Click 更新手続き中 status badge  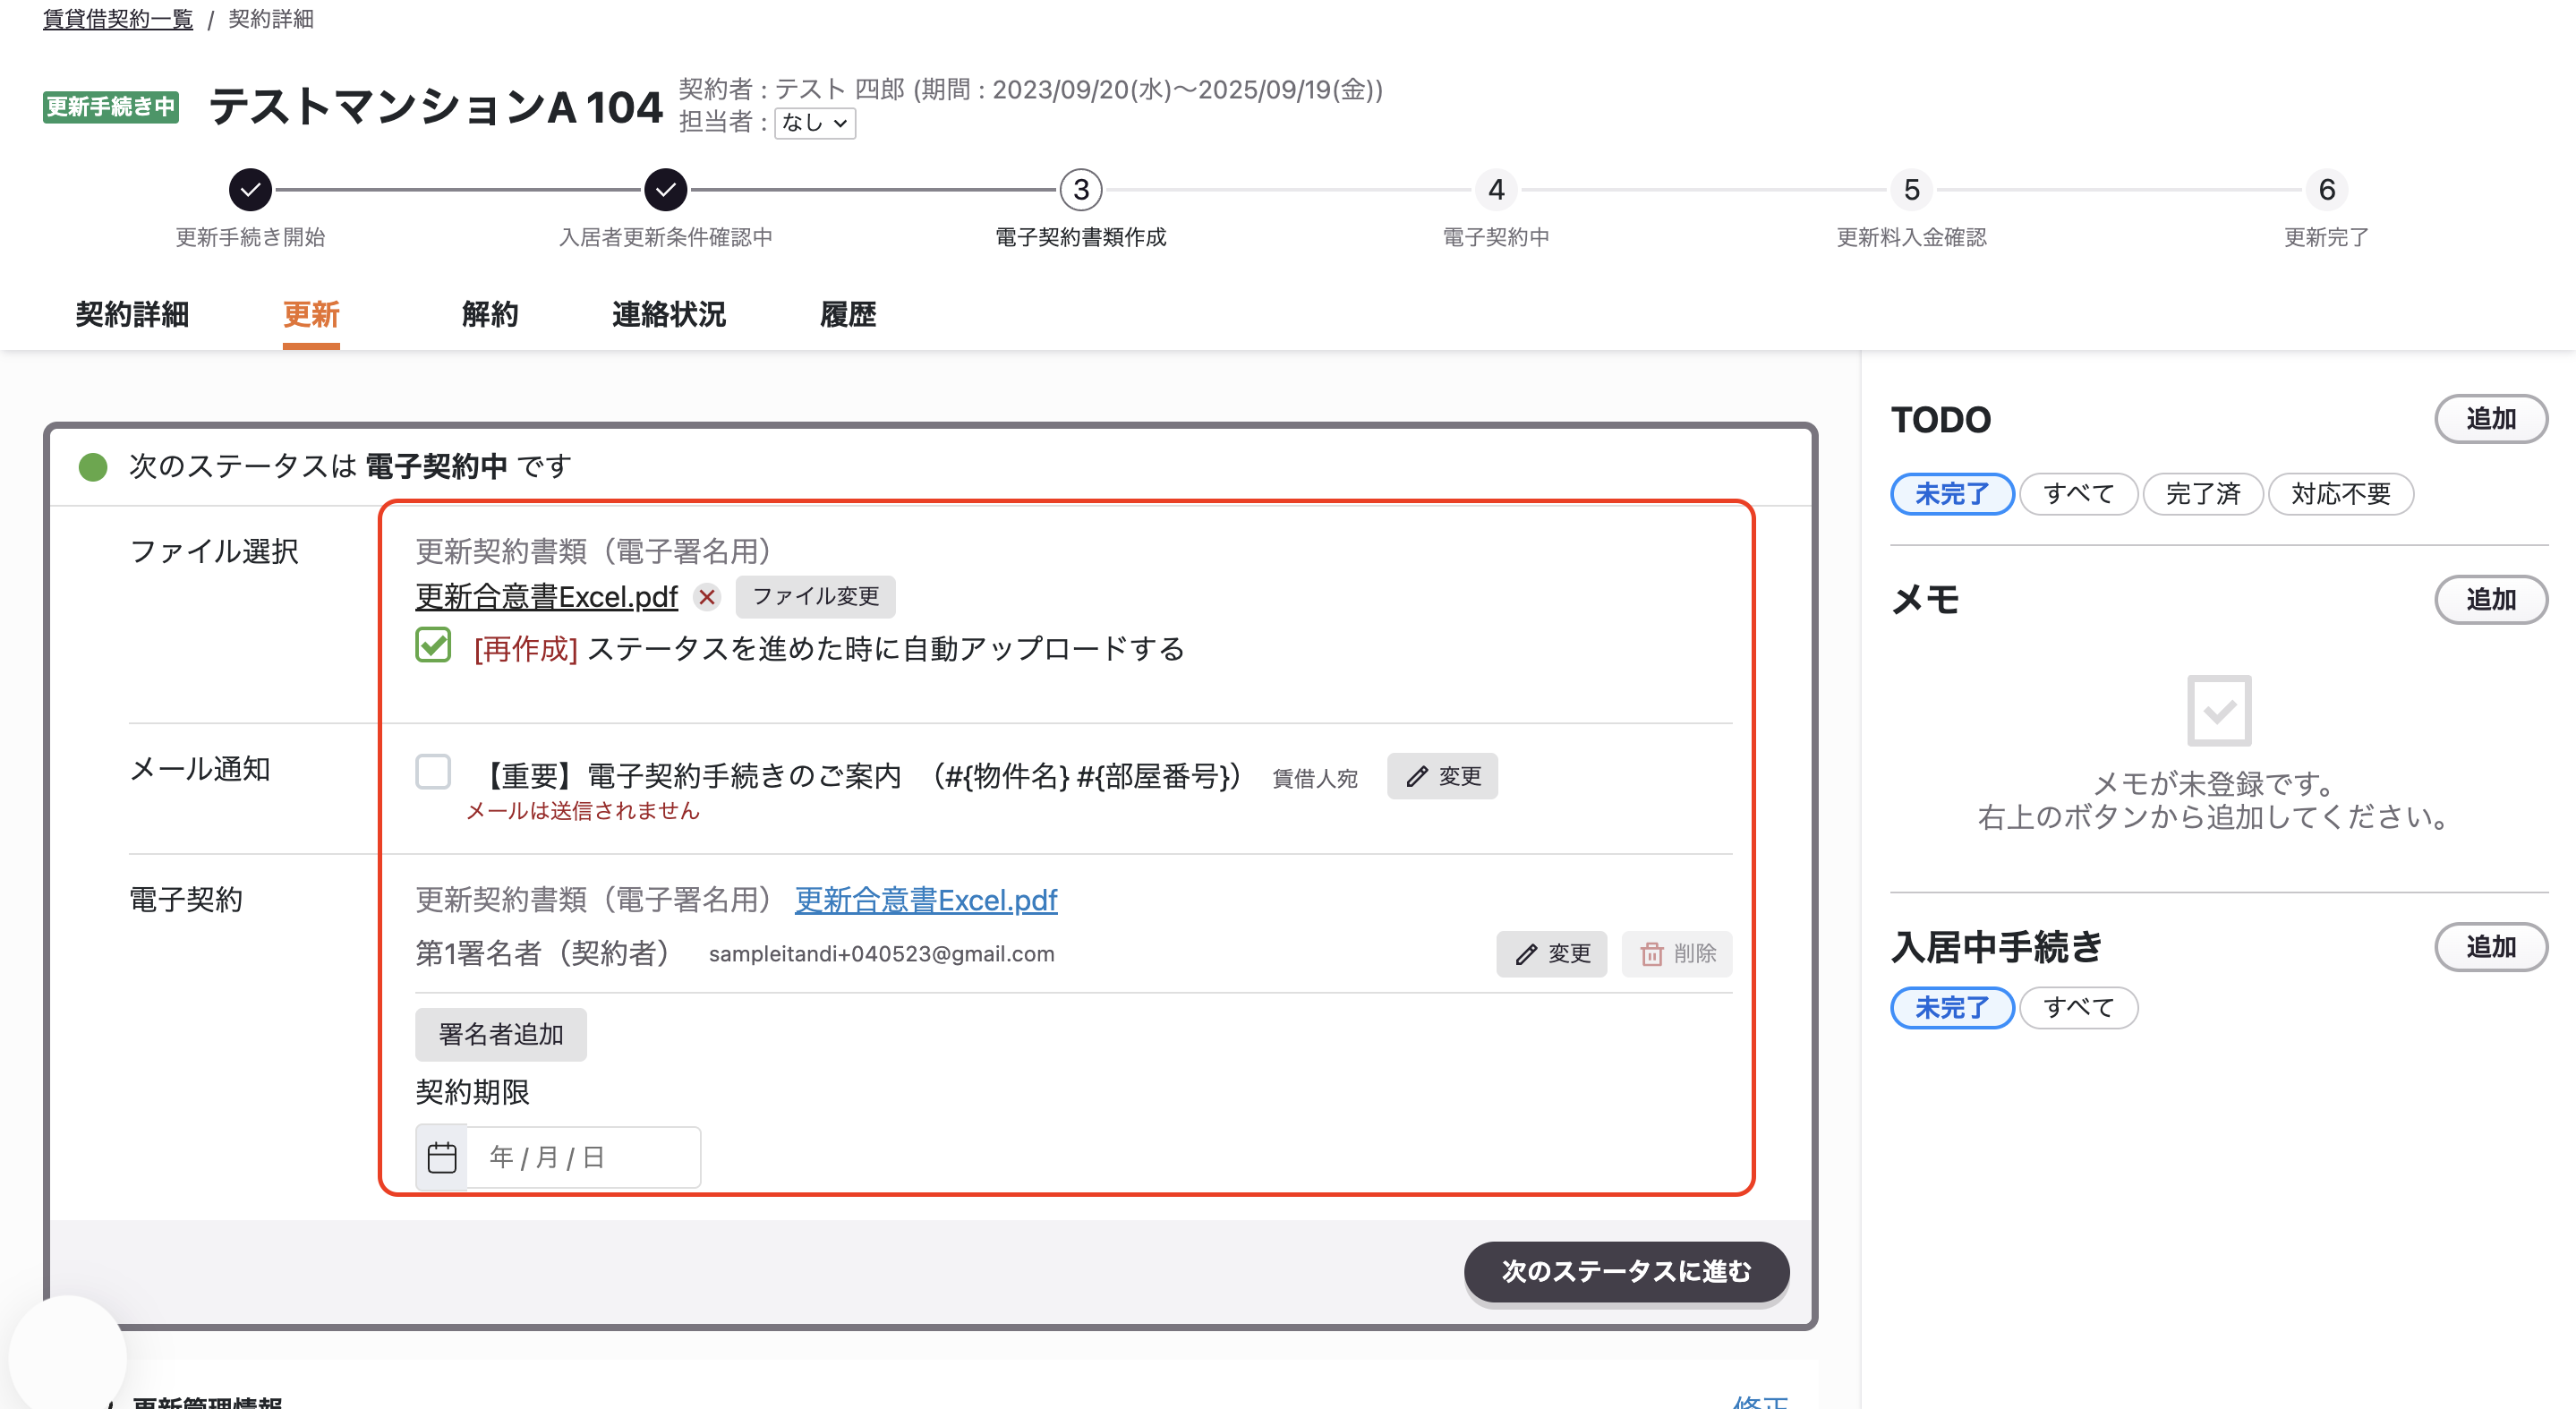(111, 107)
